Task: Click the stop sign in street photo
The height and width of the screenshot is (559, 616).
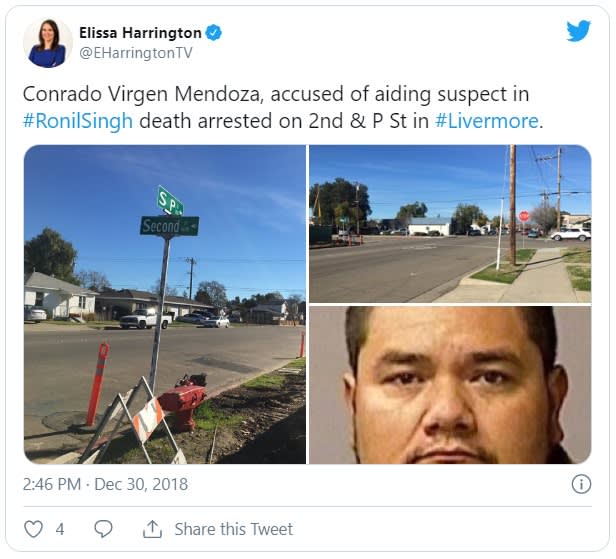Action: [x=524, y=216]
